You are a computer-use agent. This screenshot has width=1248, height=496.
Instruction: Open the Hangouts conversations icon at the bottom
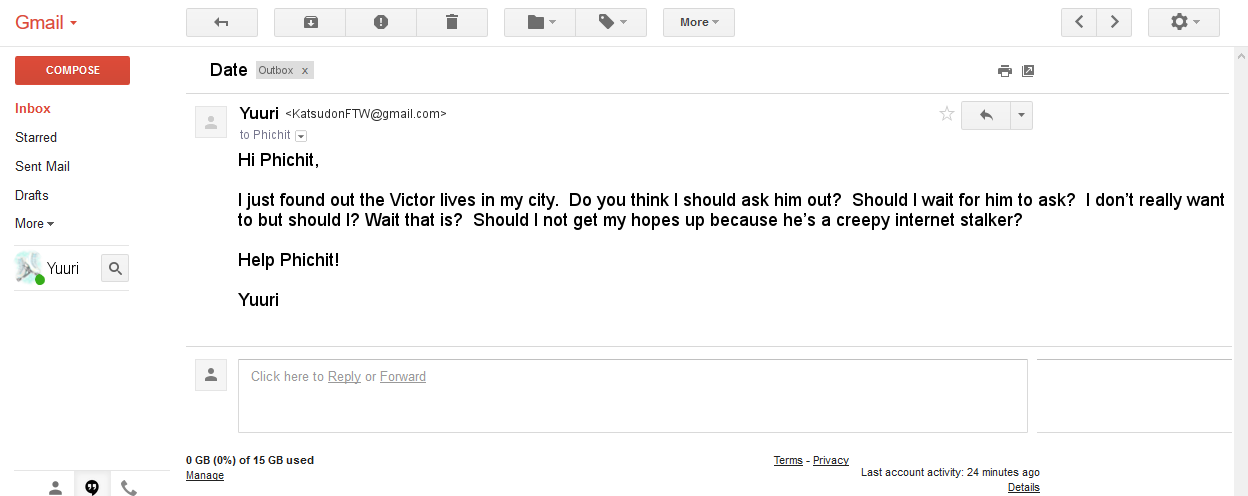pos(92,487)
